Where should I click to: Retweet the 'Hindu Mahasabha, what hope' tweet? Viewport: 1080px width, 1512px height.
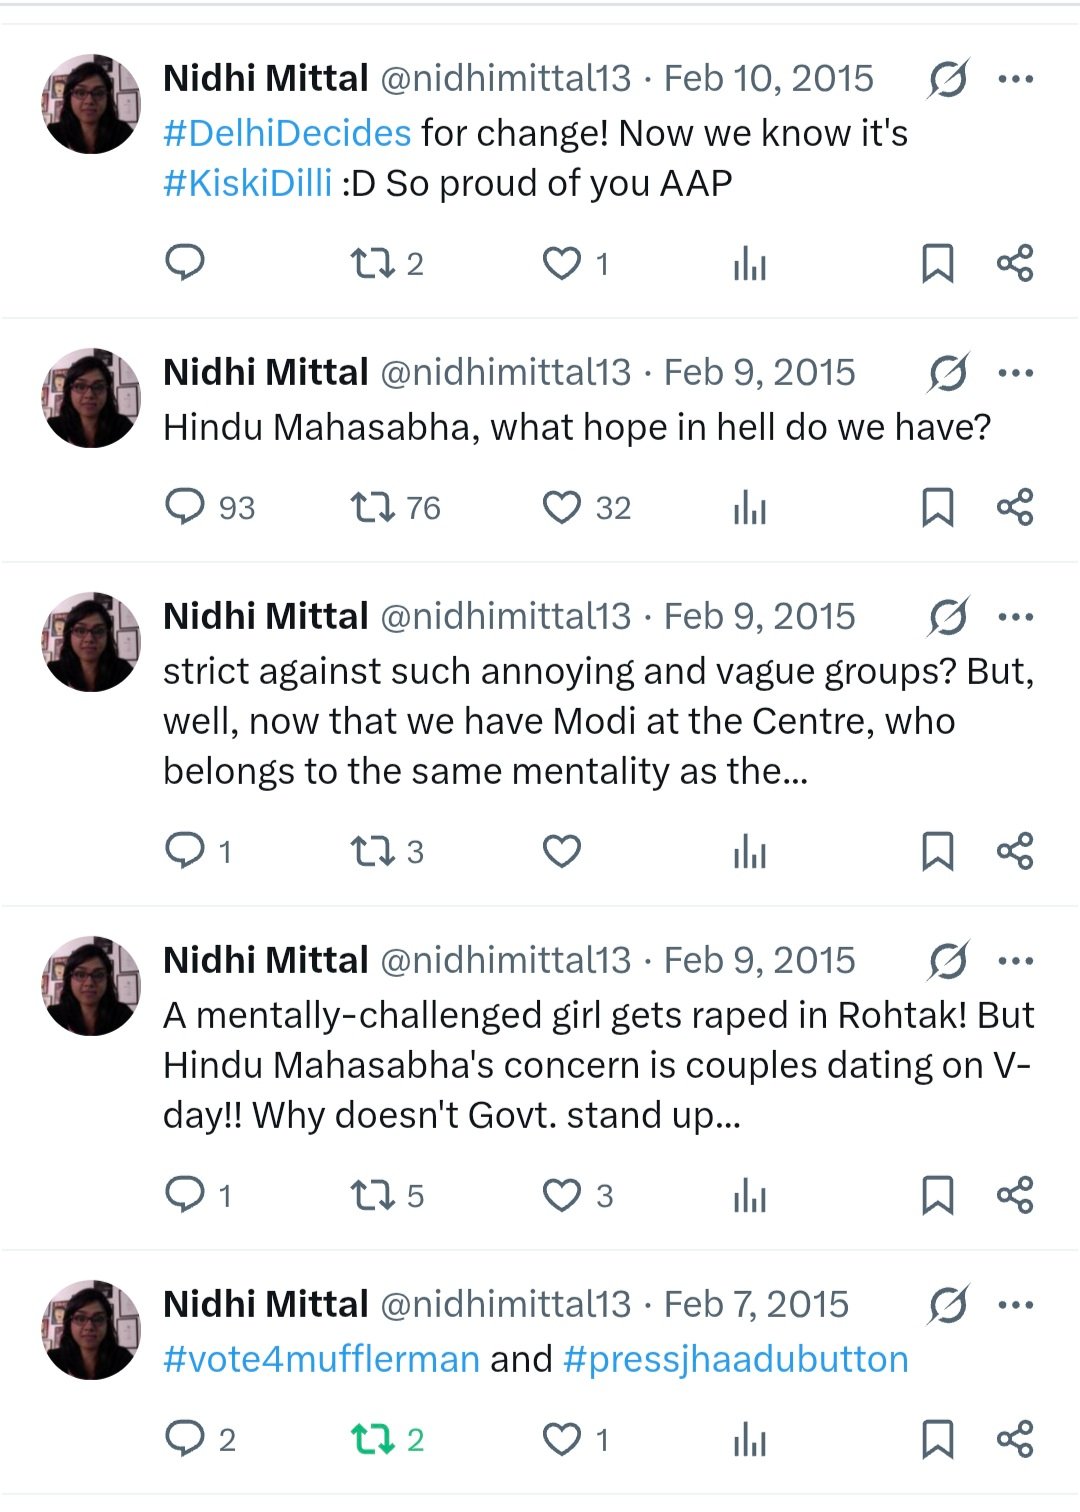pos(372,507)
